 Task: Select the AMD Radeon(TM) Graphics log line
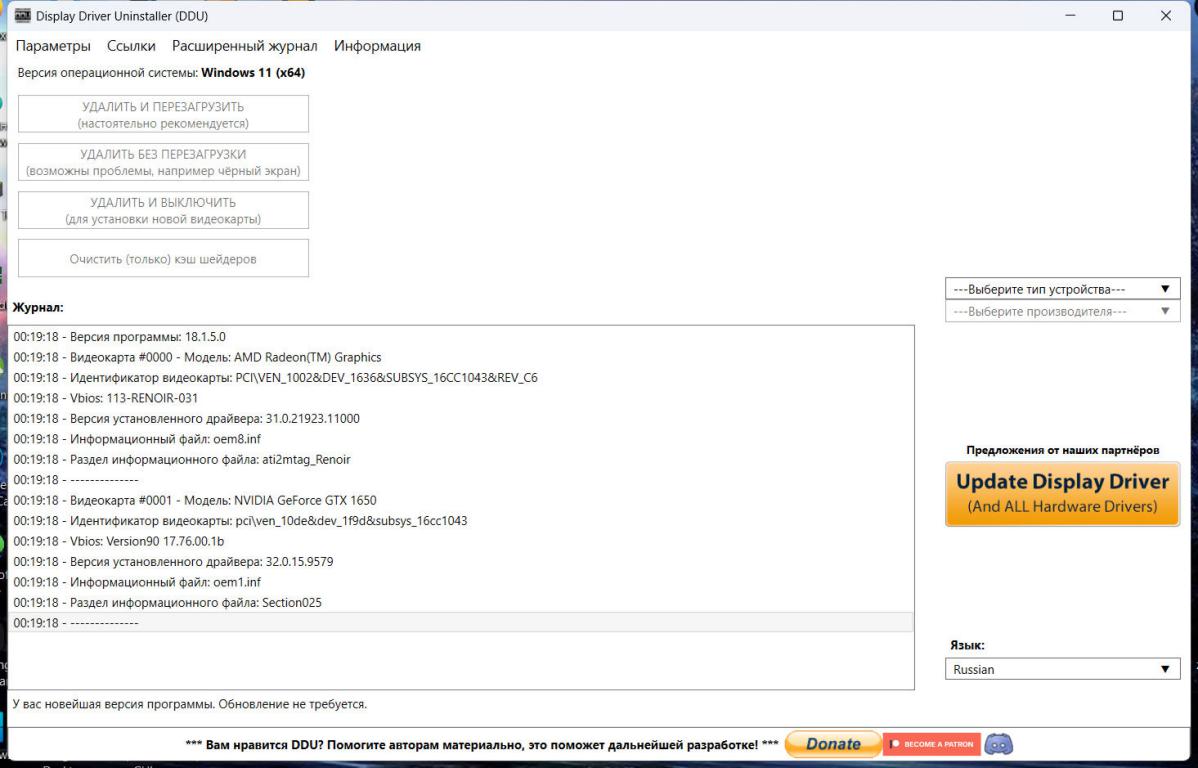pos(197,357)
